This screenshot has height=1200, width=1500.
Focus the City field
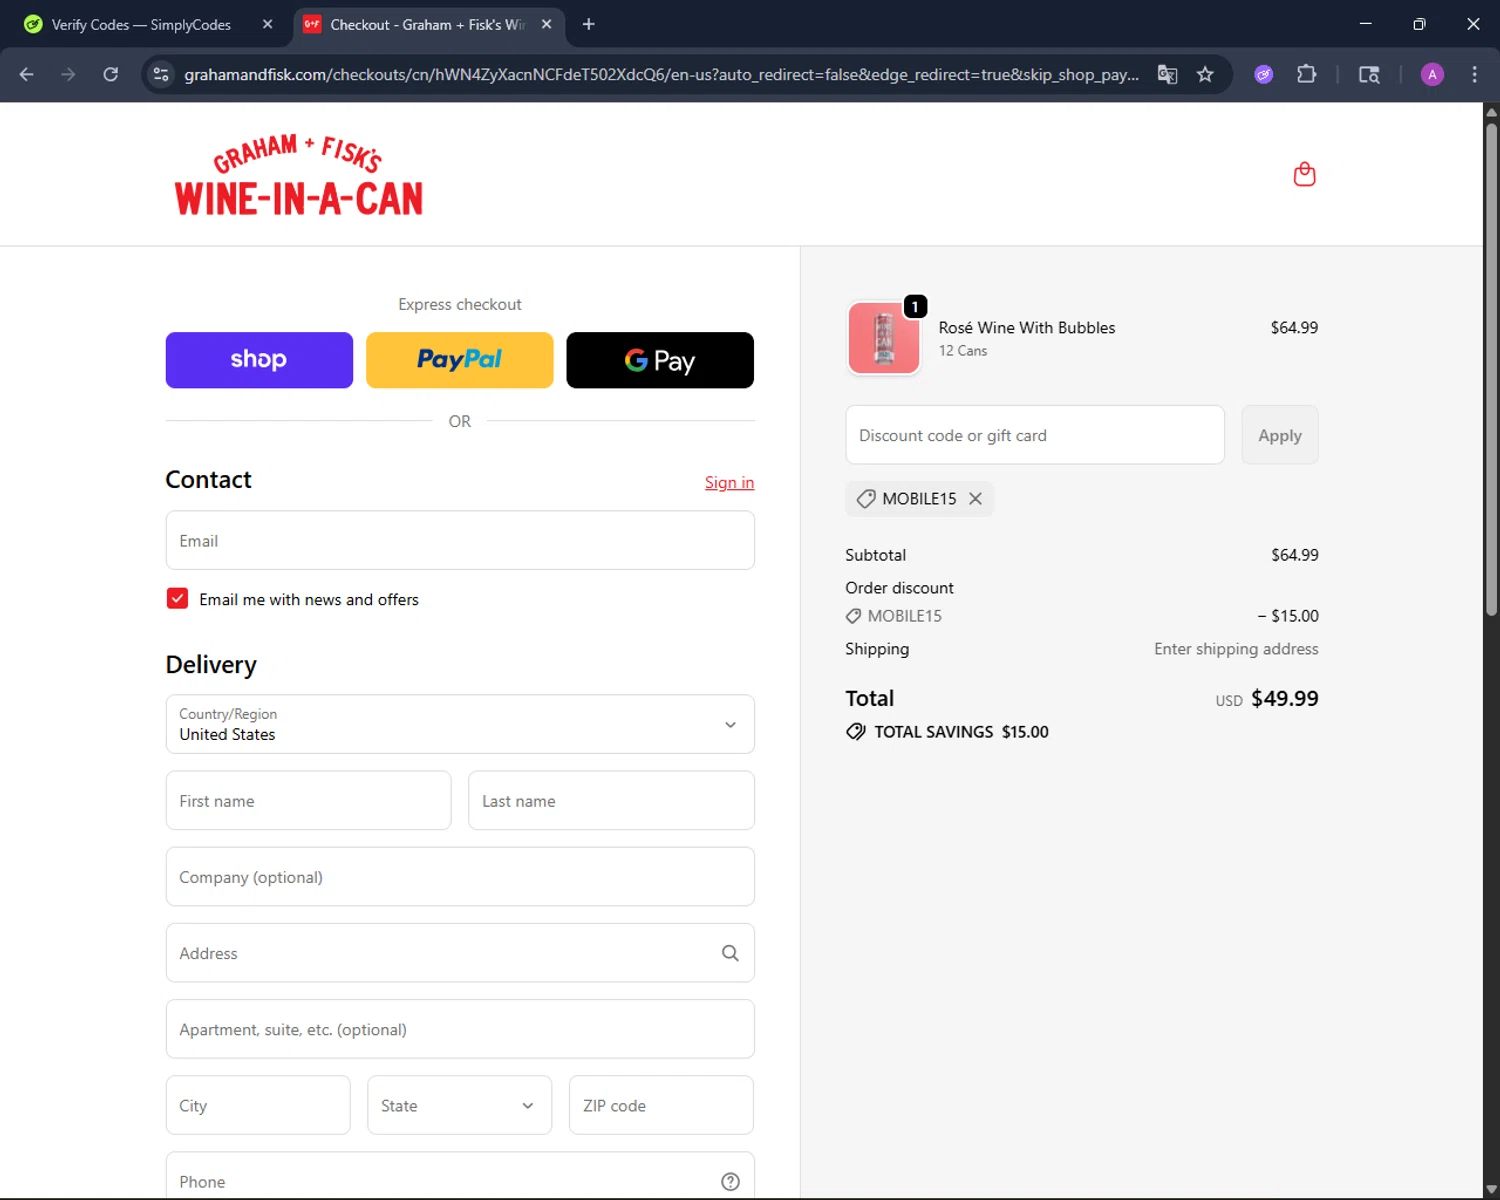click(x=258, y=1105)
